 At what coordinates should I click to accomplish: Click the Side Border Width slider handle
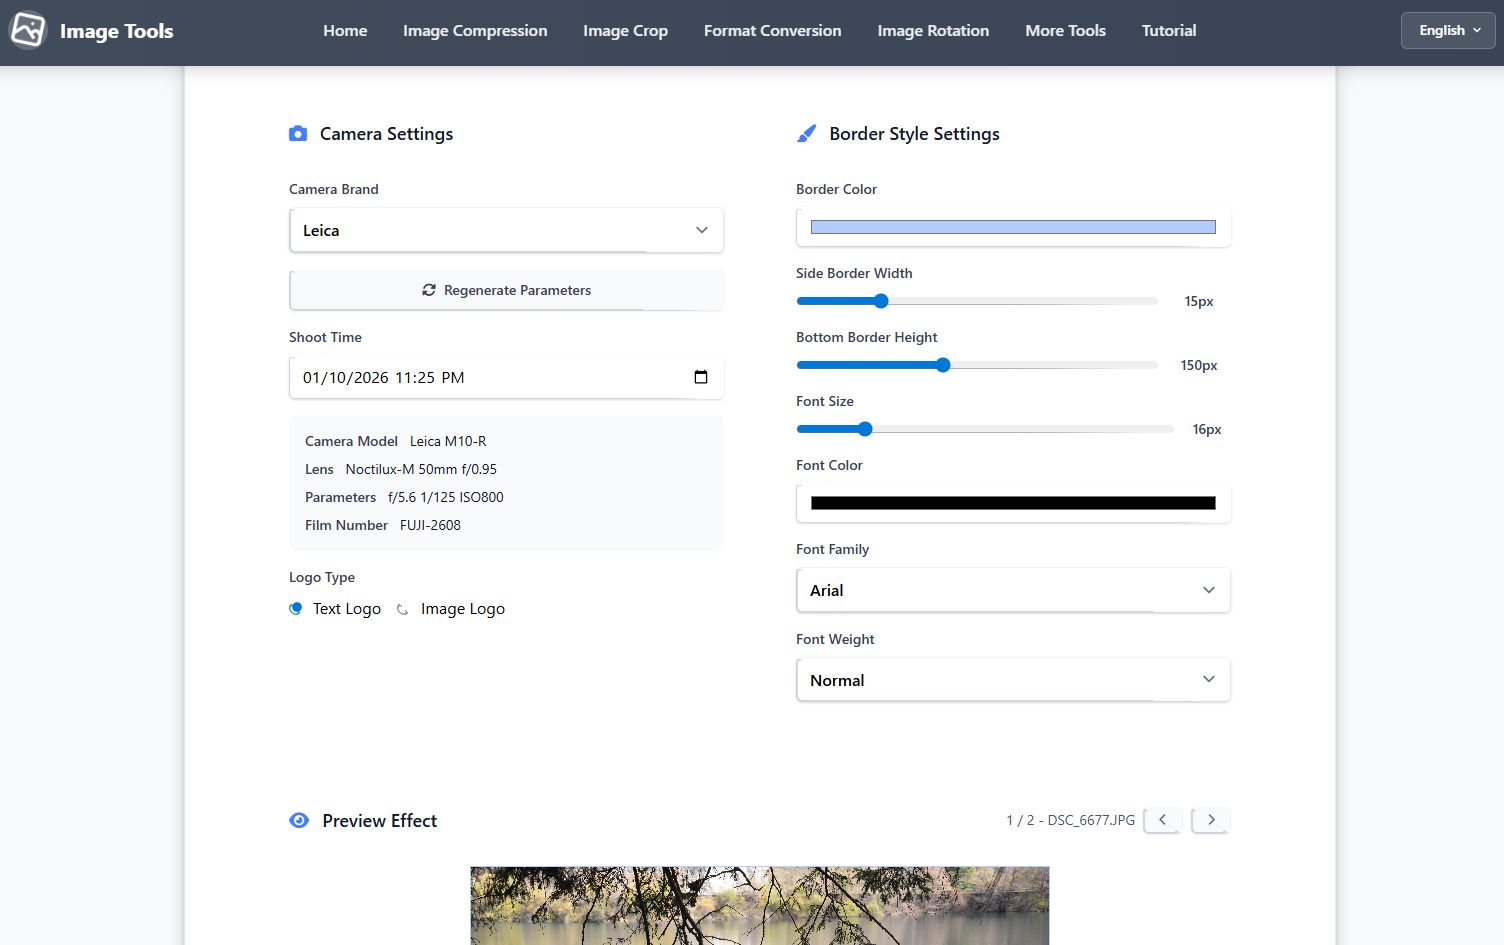pyautogui.click(x=881, y=301)
